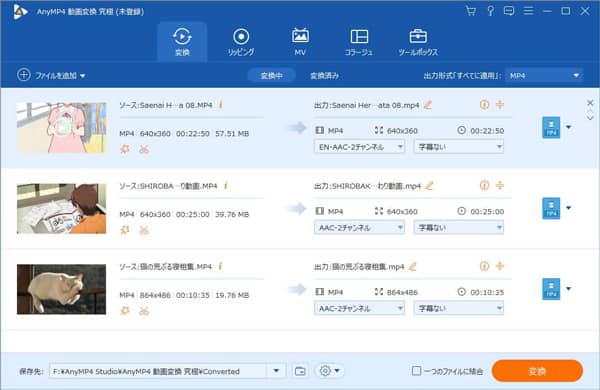The height and width of the screenshot is (390, 600).
Task: Open the MV tab
Action: point(300,42)
